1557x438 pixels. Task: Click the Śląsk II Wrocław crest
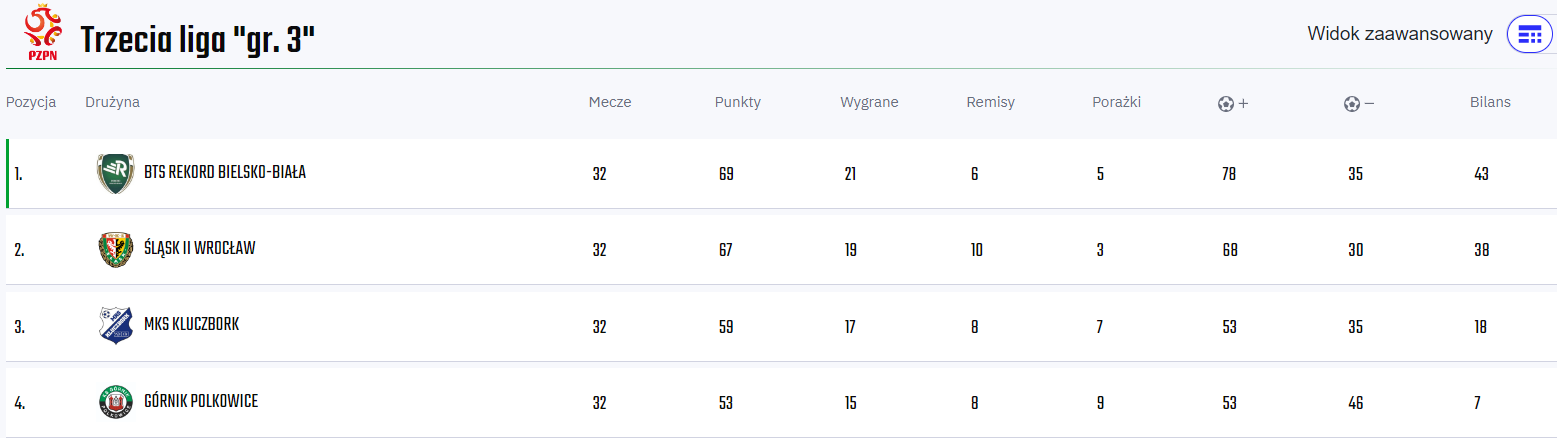[116, 250]
